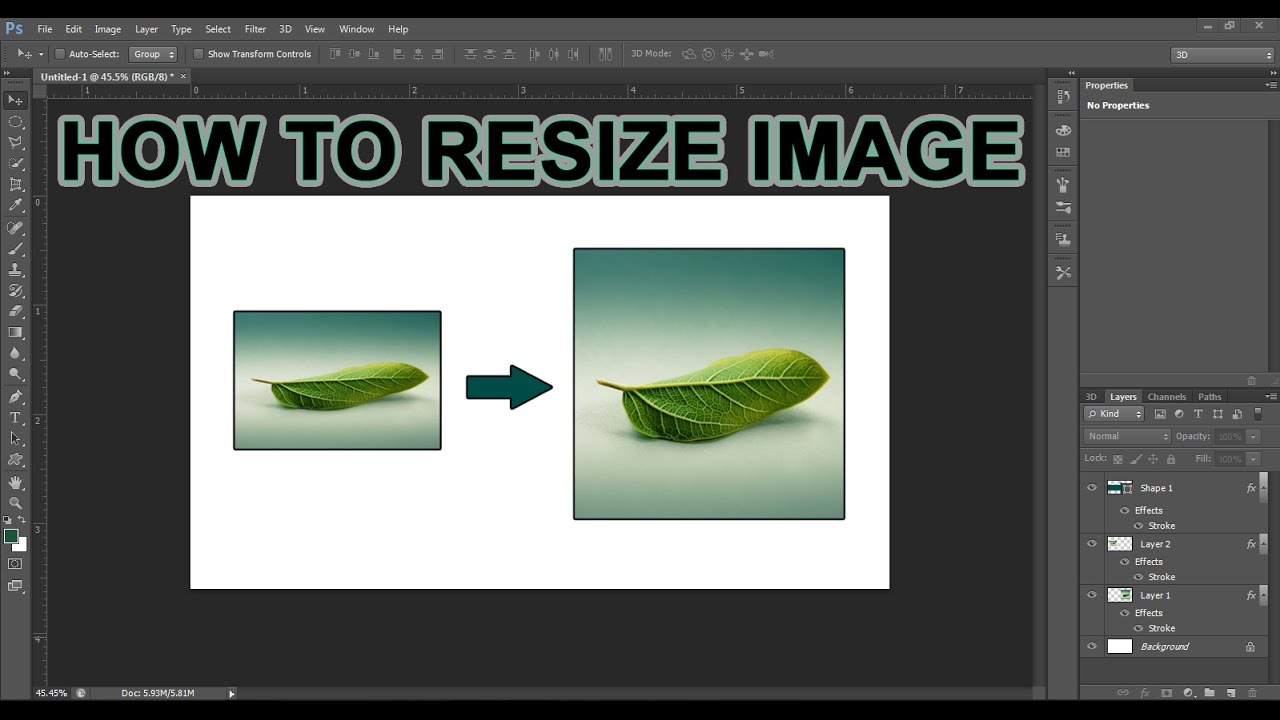Click the link layers icon
The height and width of the screenshot is (720, 1280).
[x=1122, y=693]
